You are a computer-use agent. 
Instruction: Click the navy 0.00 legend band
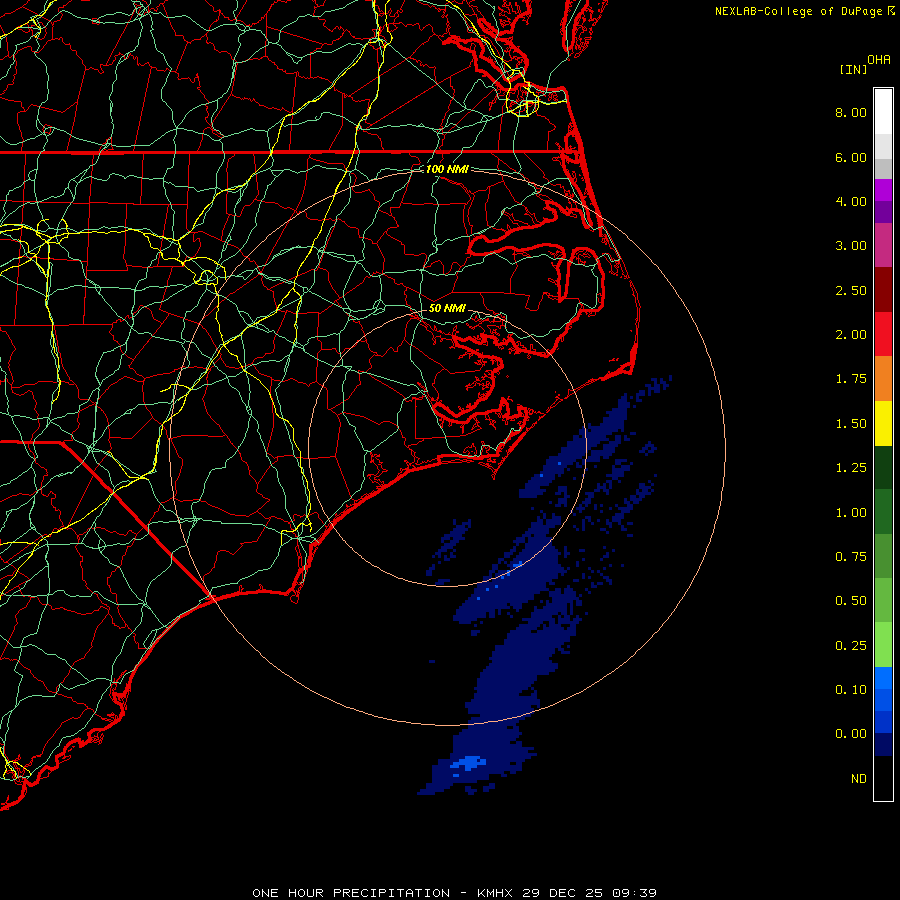(883, 744)
